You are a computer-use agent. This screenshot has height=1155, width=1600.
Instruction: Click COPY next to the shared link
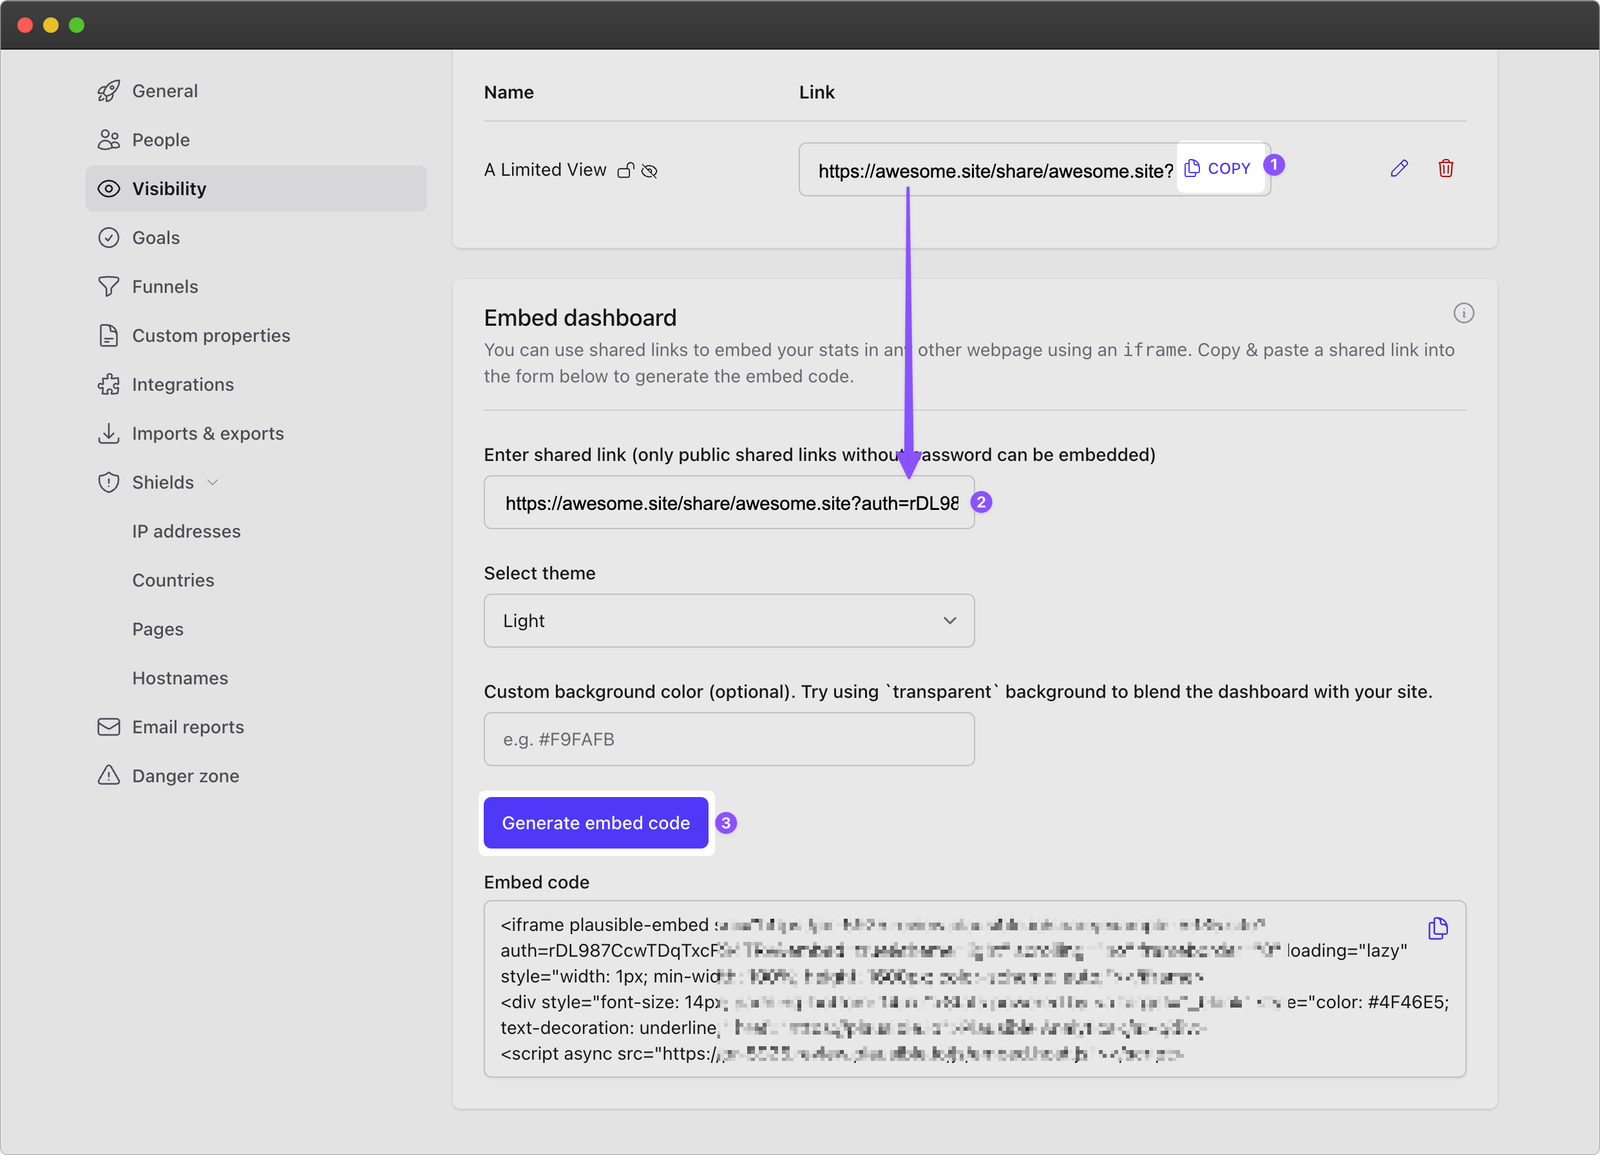(x=1219, y=168)
